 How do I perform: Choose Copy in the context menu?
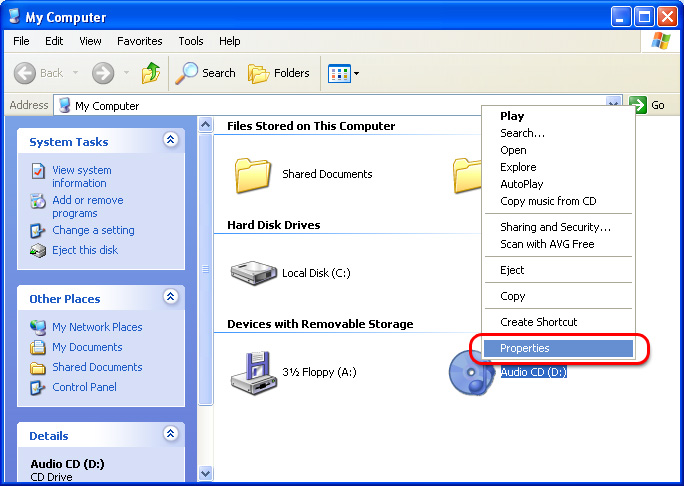[x=558, y=296]
